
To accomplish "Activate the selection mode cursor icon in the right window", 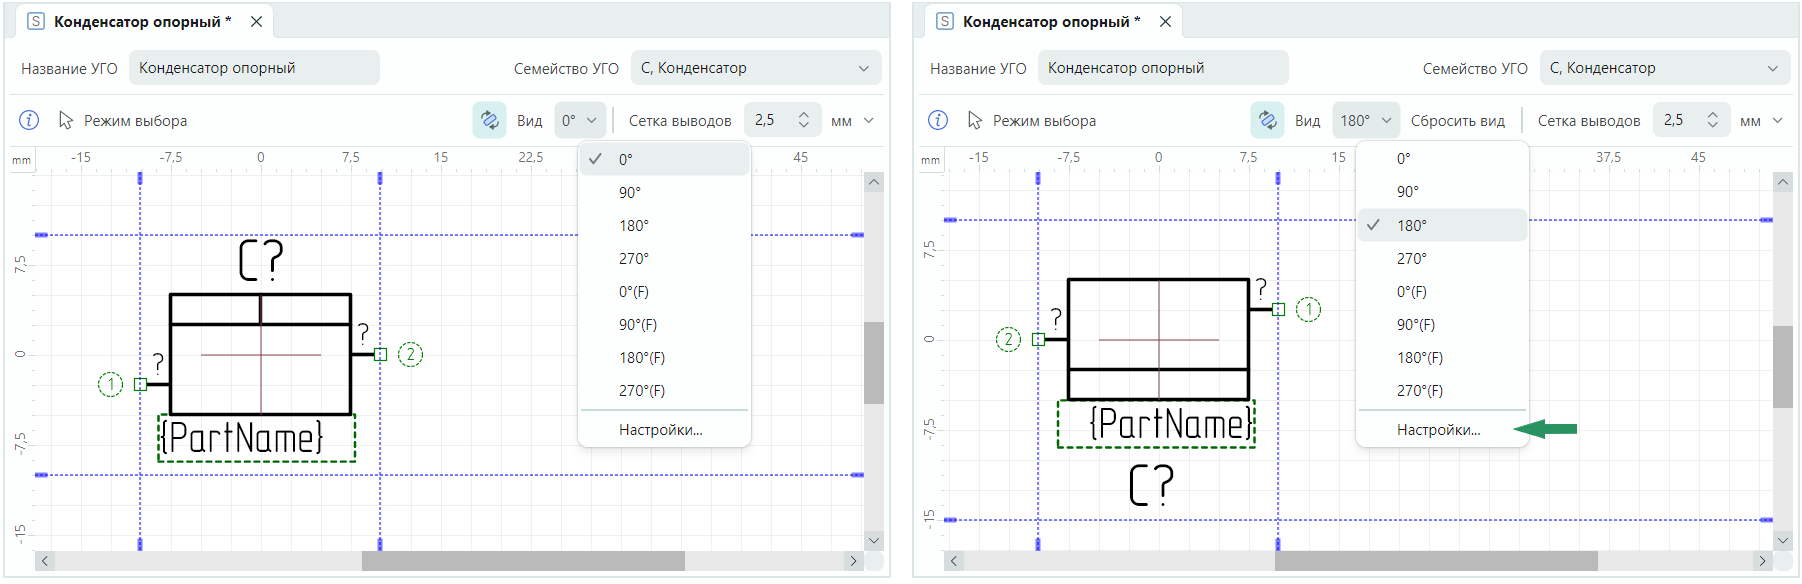I will point(975,120).
